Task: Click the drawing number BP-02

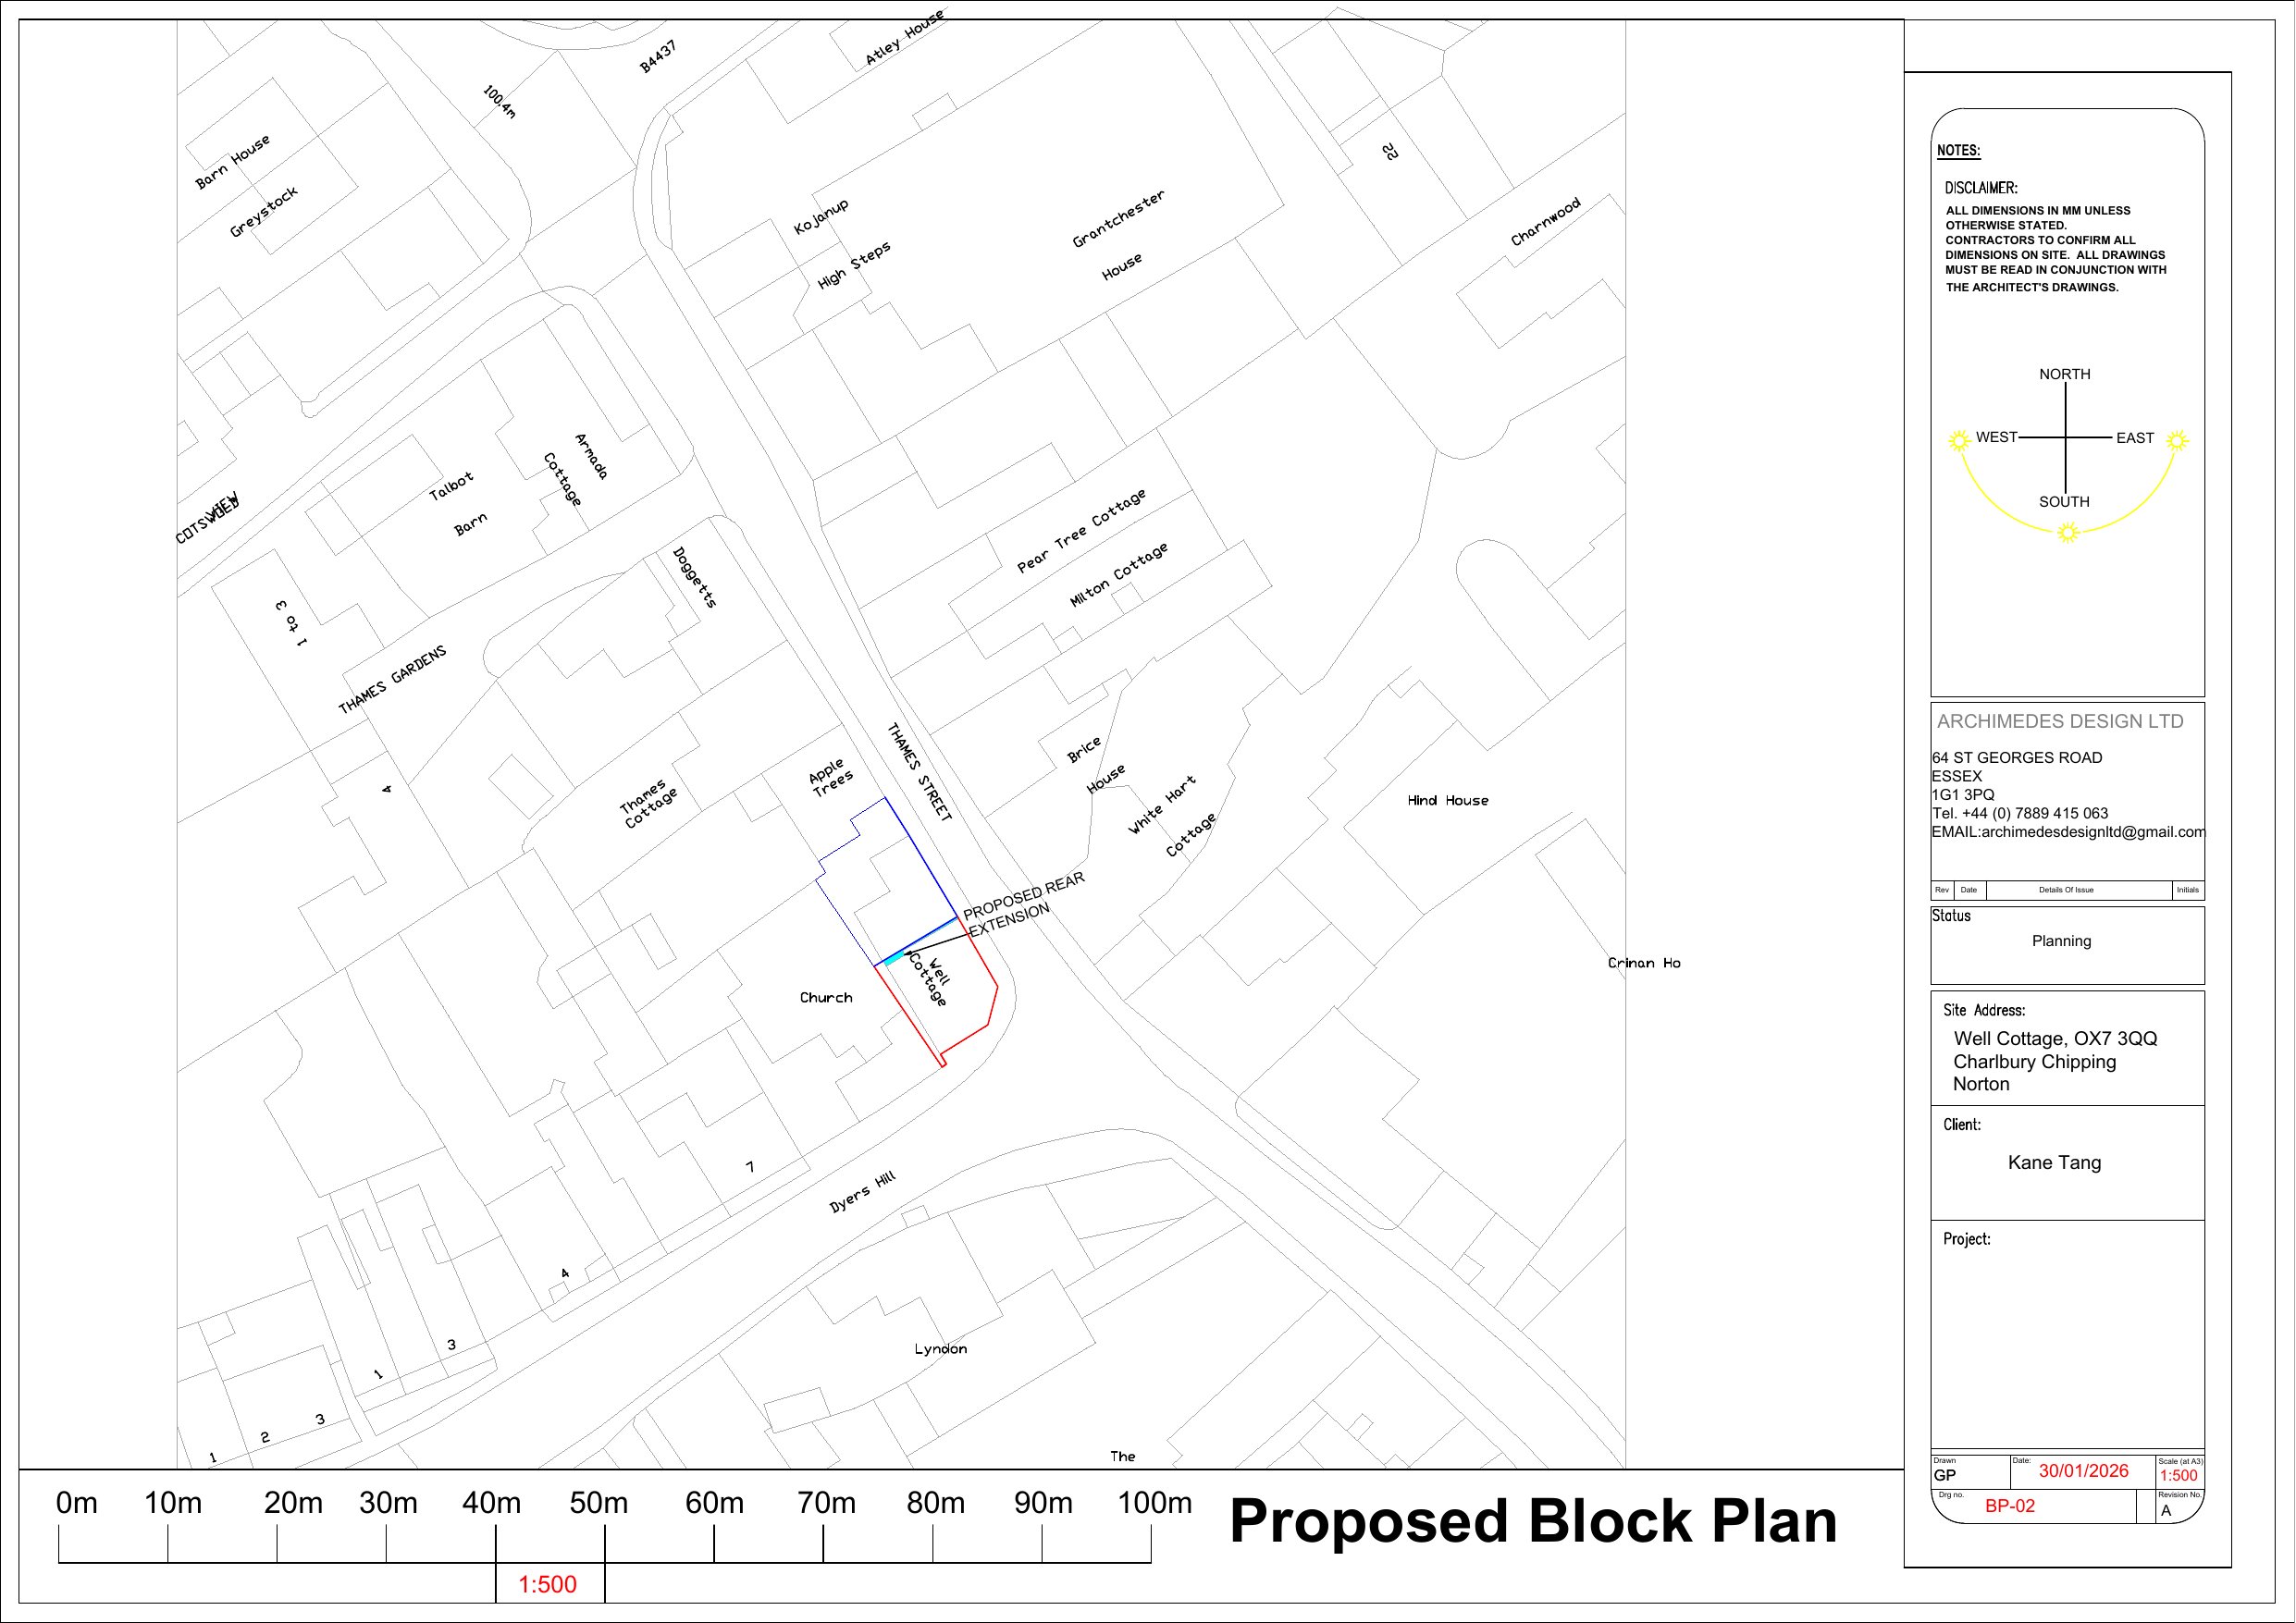Action: [2010, 1506]
